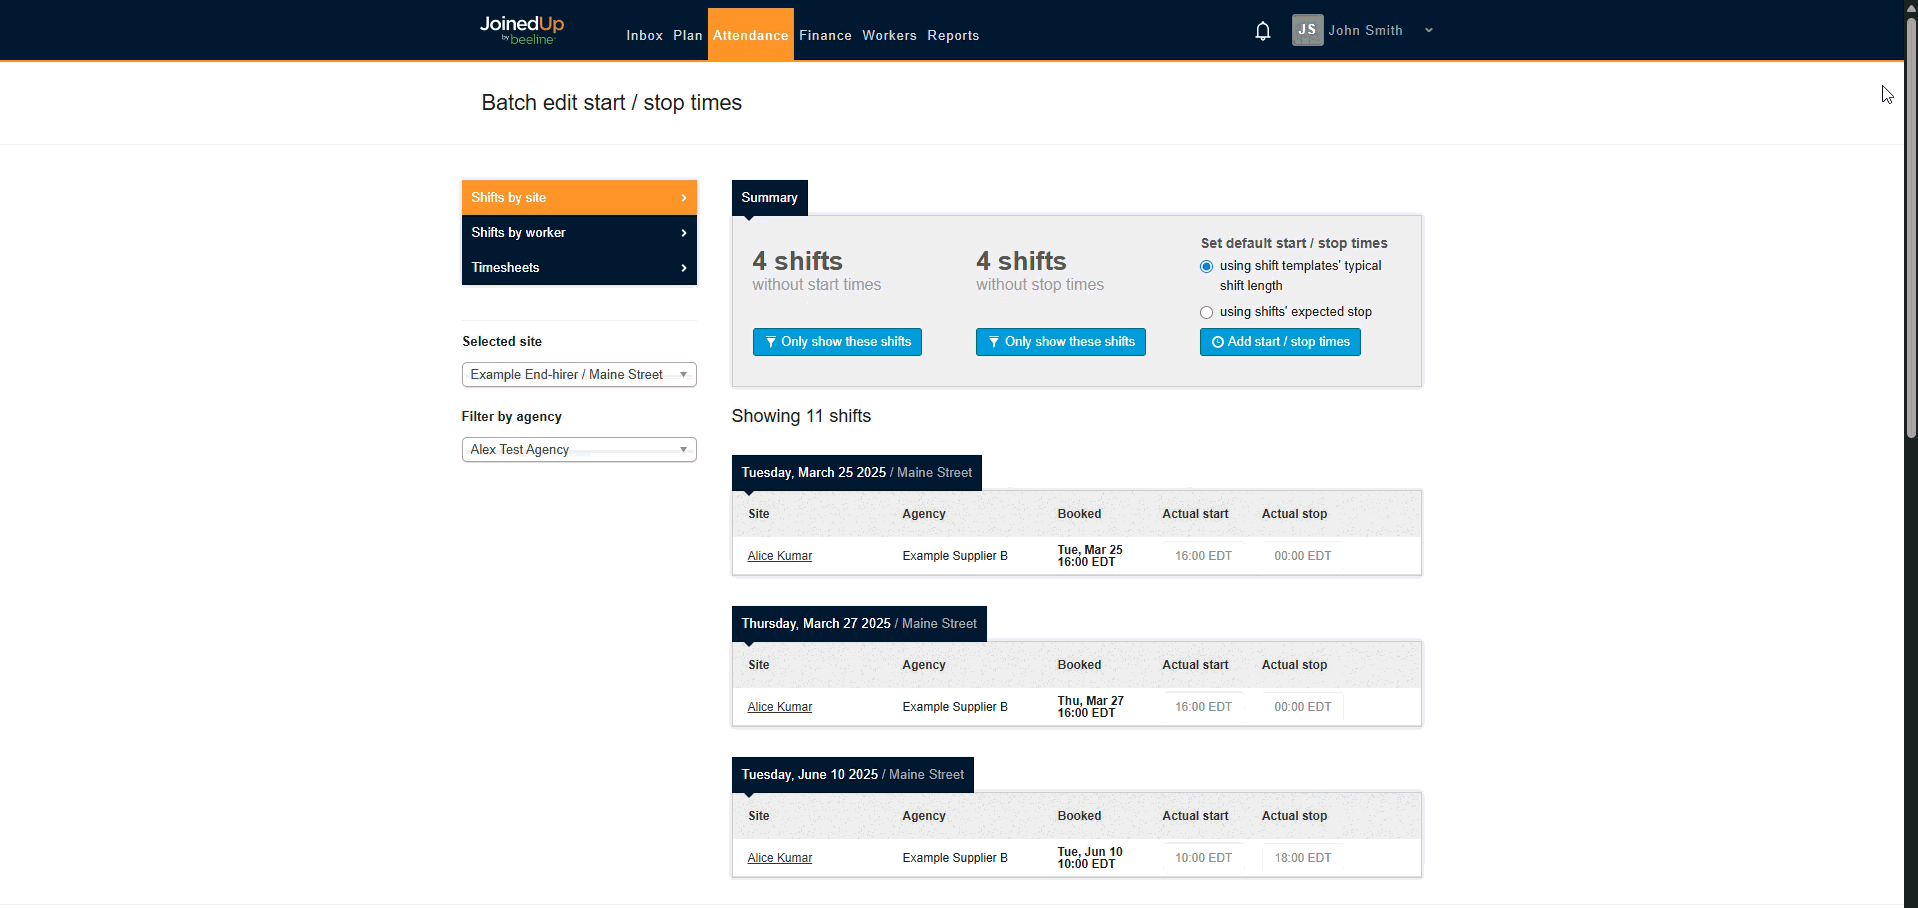Screen dimensions: 1918x908
Task: Click the JS user avatar
Action: click(1307, 30)
